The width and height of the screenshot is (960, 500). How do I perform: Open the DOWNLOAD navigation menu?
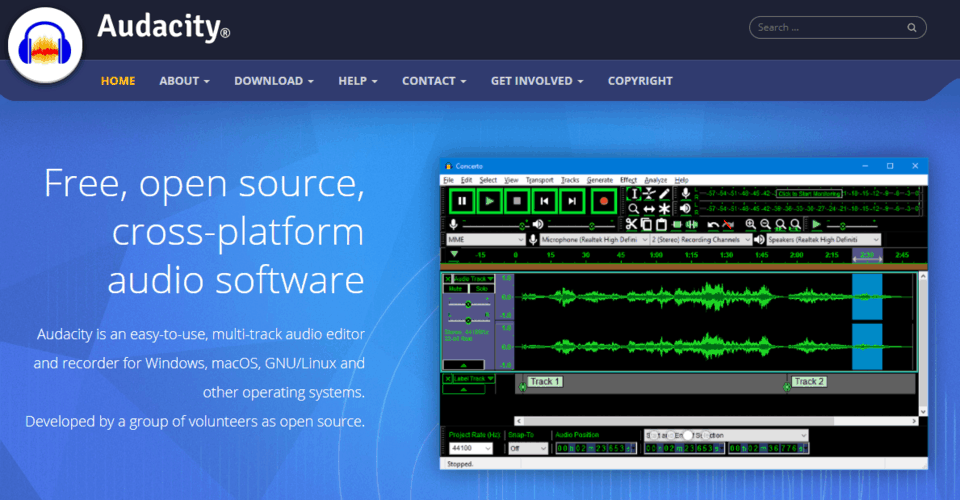pyautogui.click(x=274, y=81)
